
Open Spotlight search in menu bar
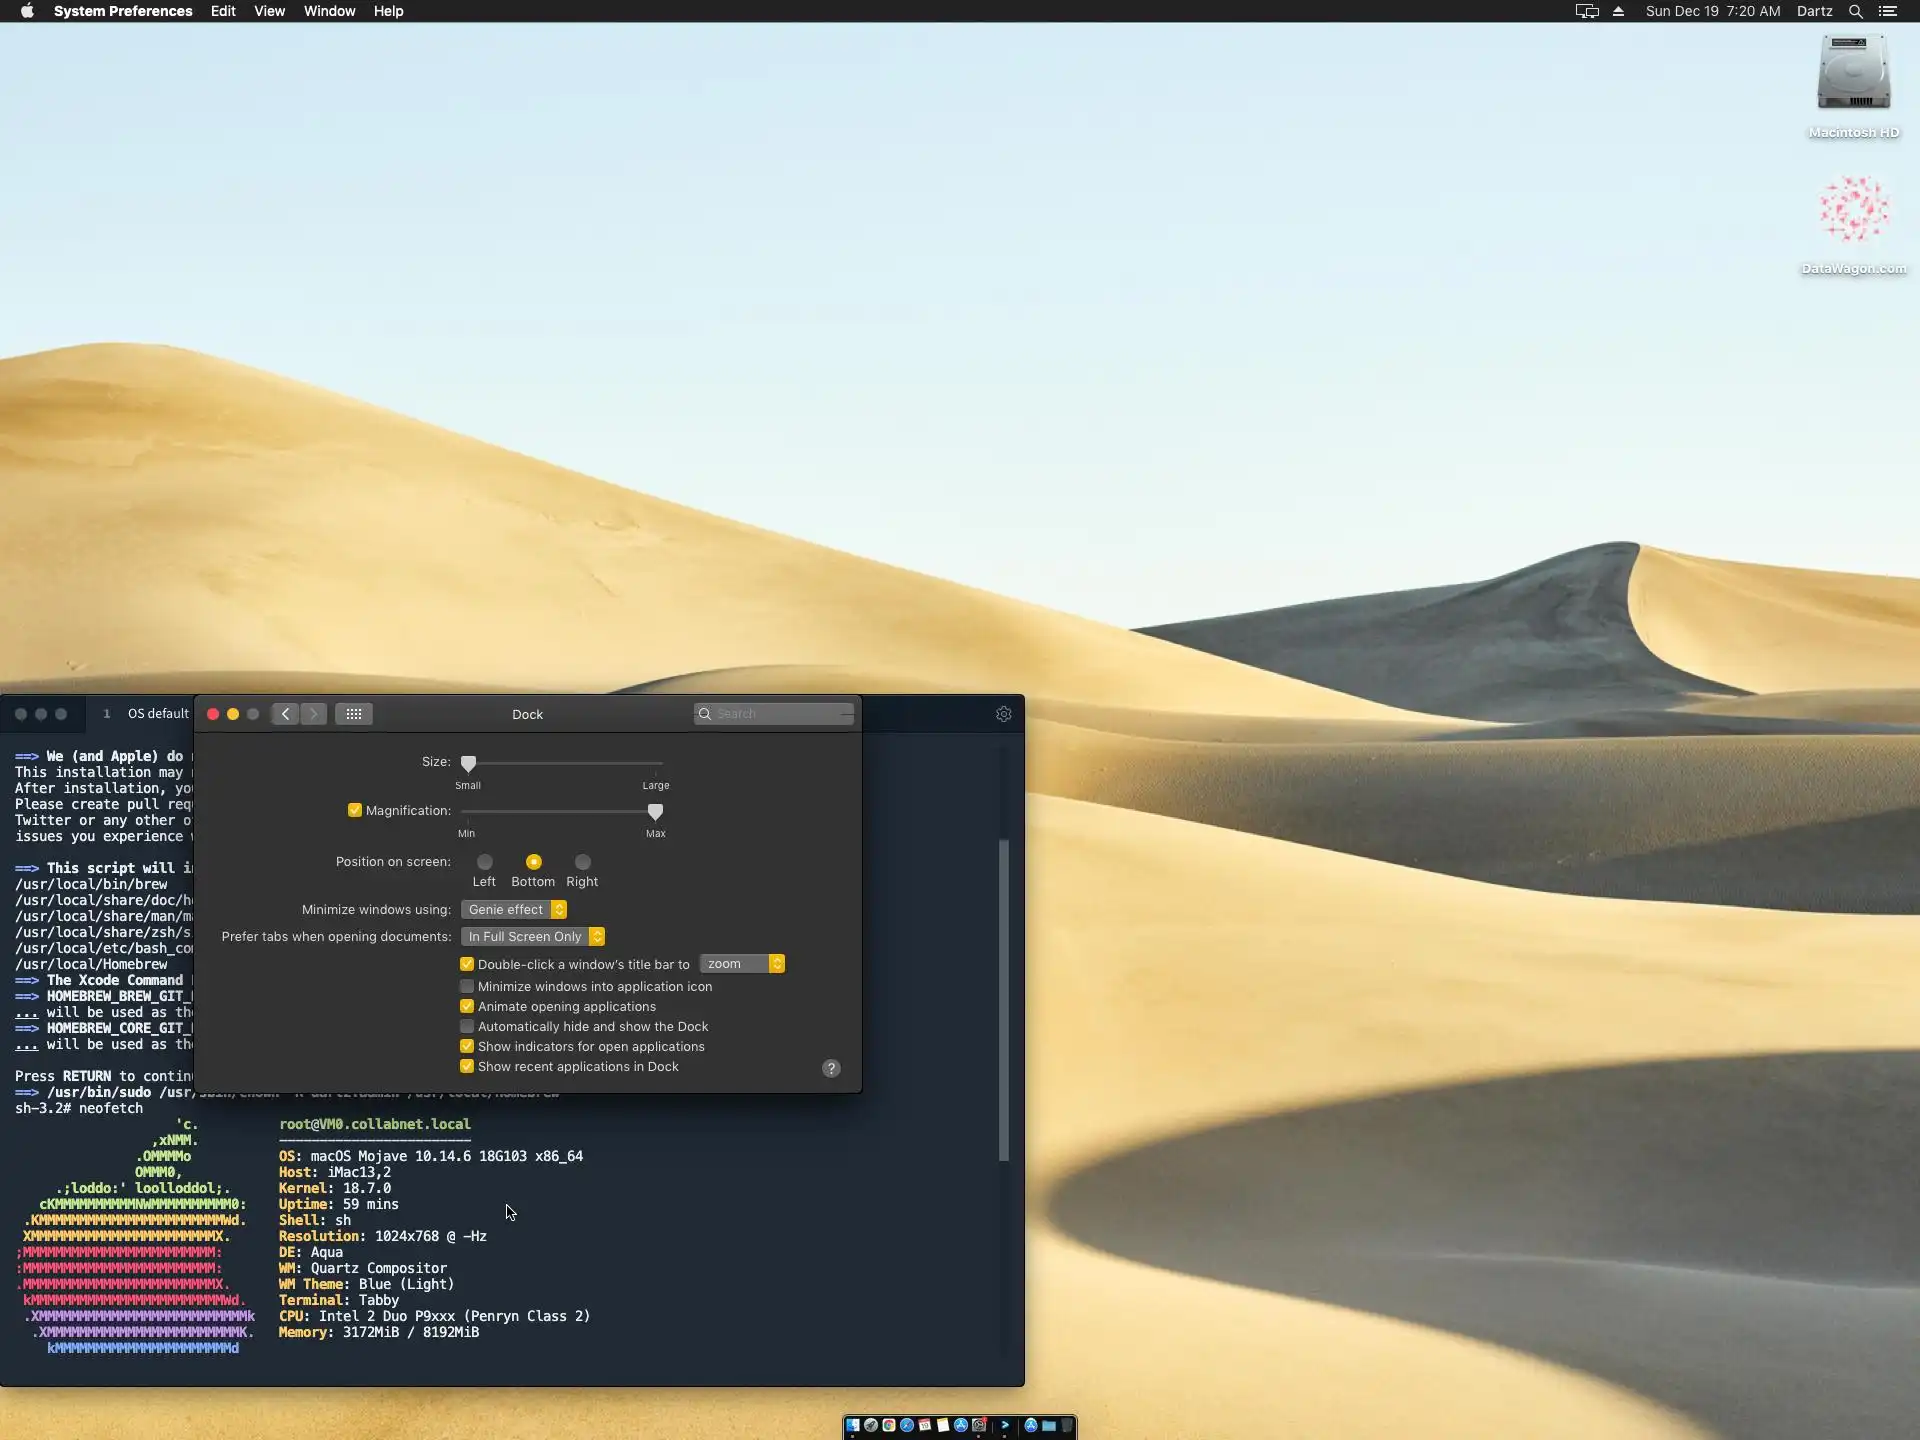[1855, 11]
